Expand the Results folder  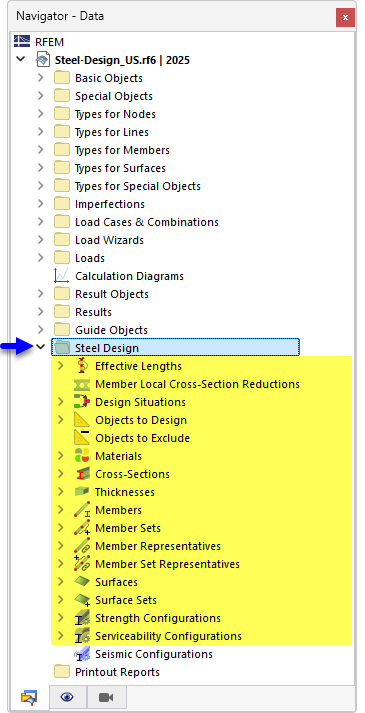pyautogui.click(x=41, y=312)
